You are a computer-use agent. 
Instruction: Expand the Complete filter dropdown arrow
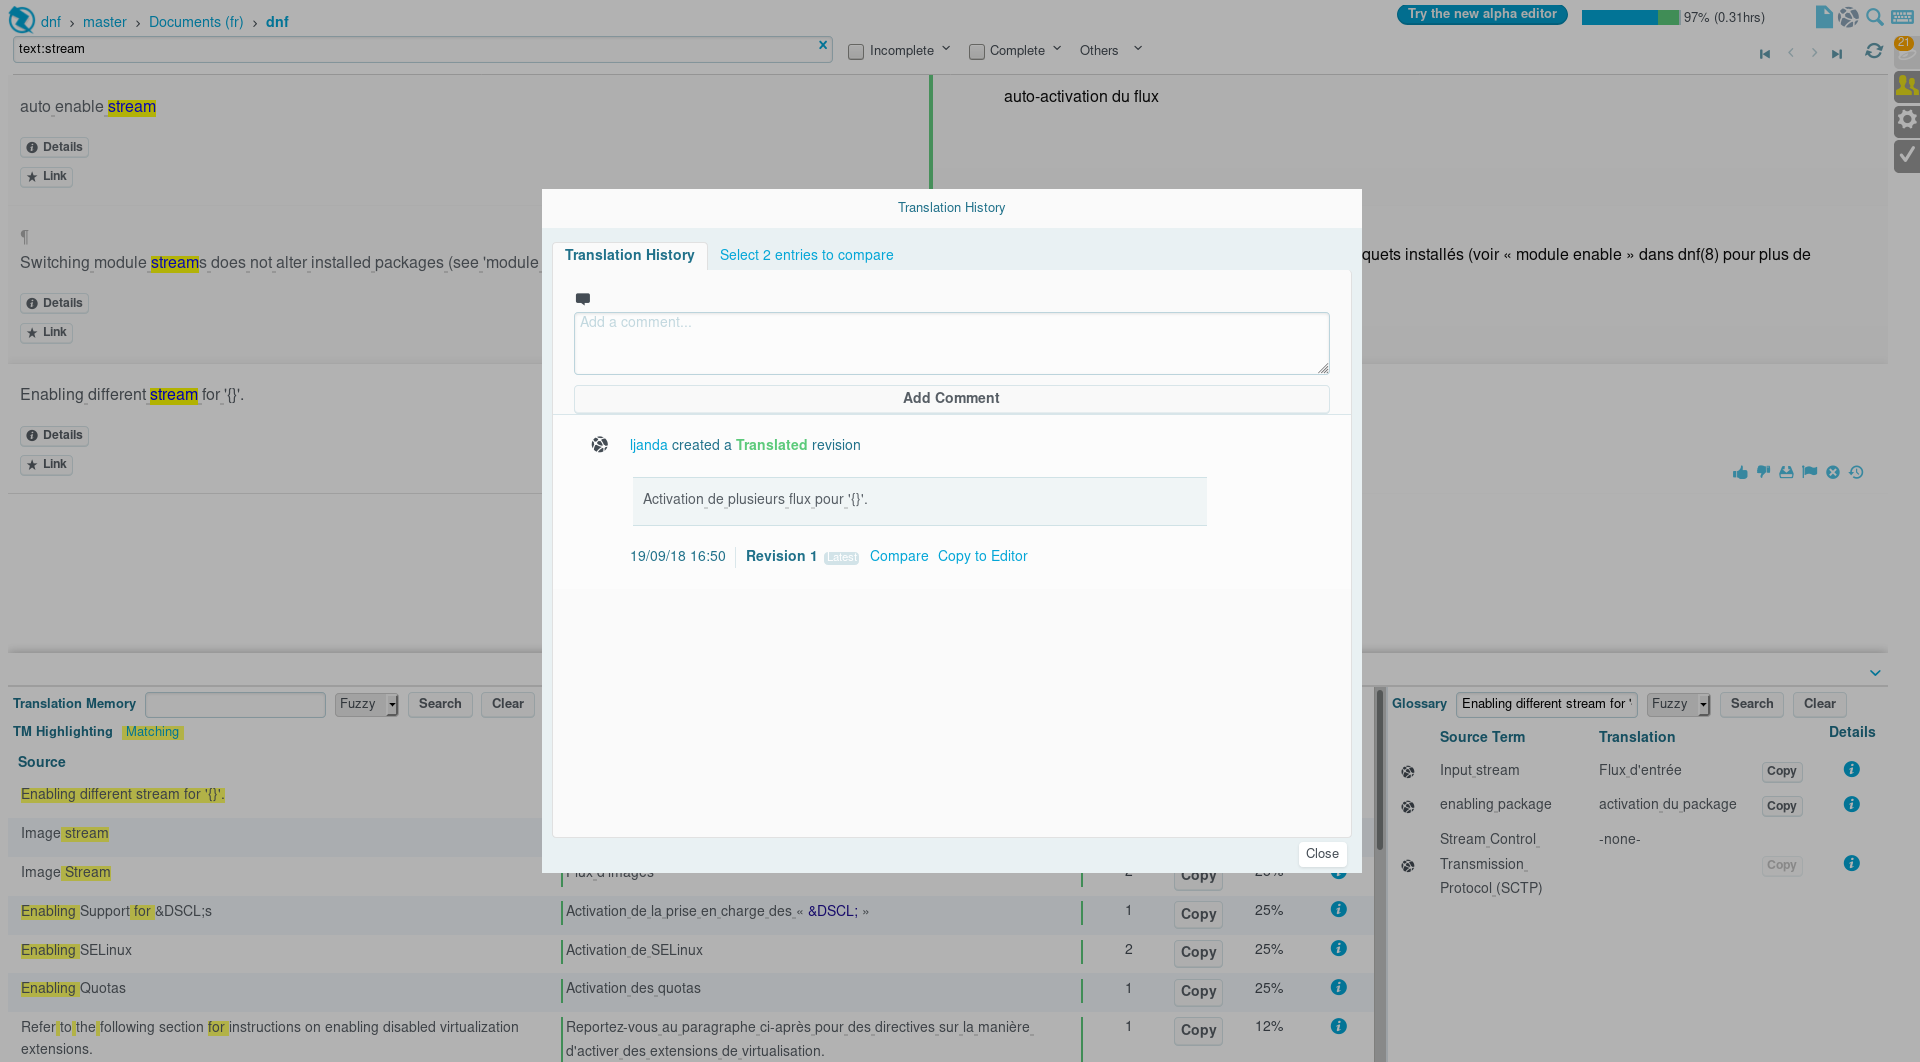[x=1057, y=49]
